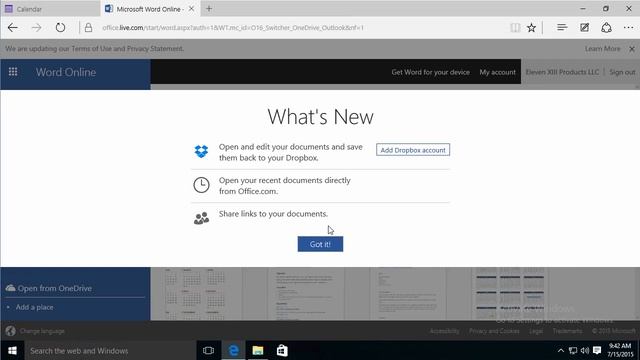Click the clock recent documents icon
The width and height of the screenshot is (640, 360).
tap(201, 185)
